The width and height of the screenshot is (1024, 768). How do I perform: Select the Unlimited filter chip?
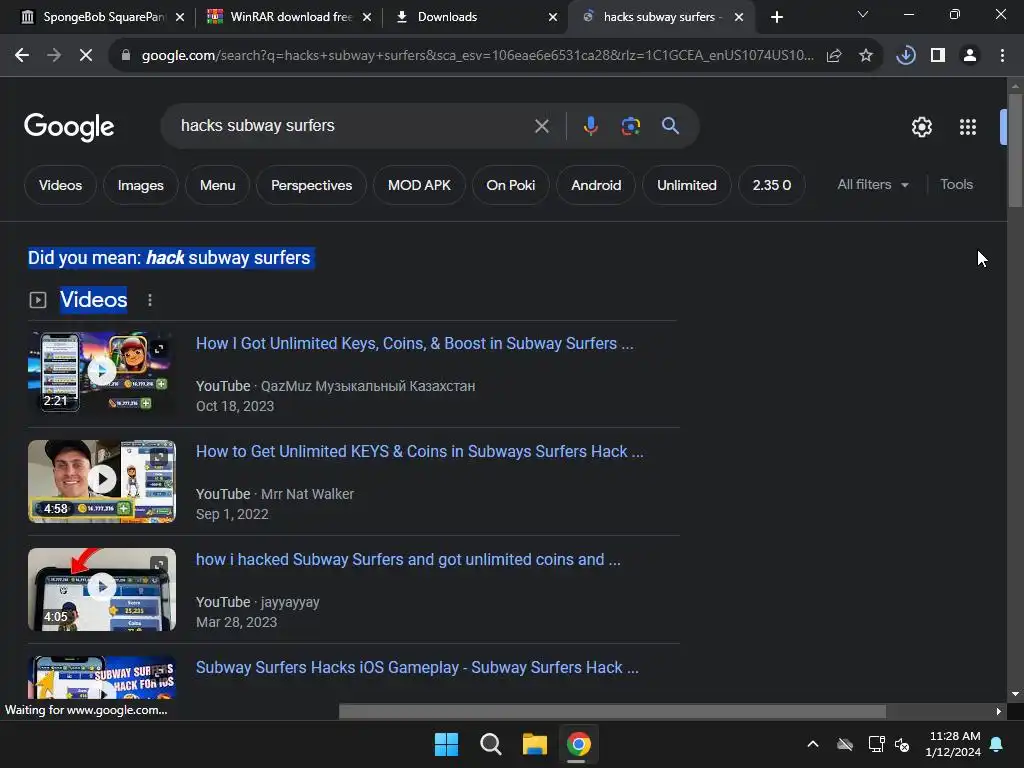[x=687, y=185]
